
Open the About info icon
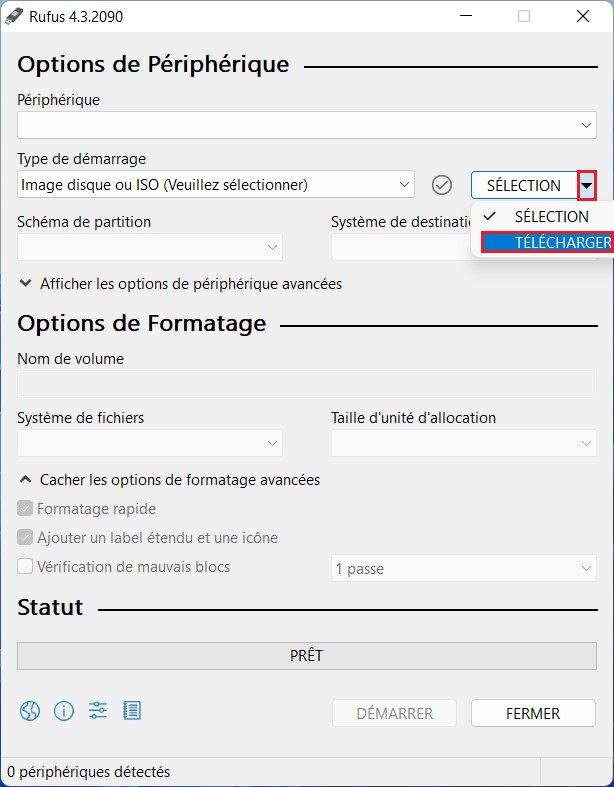point(64,711)
